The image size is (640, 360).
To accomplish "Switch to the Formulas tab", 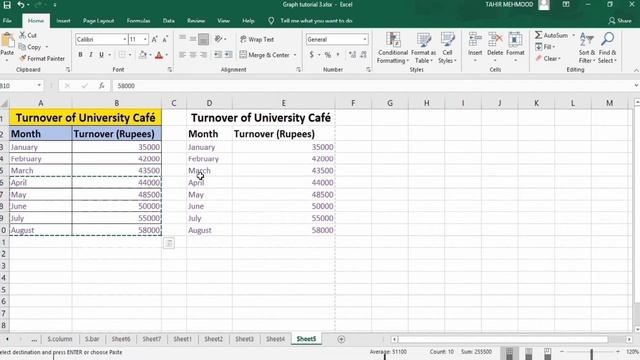I will (138, 20).
